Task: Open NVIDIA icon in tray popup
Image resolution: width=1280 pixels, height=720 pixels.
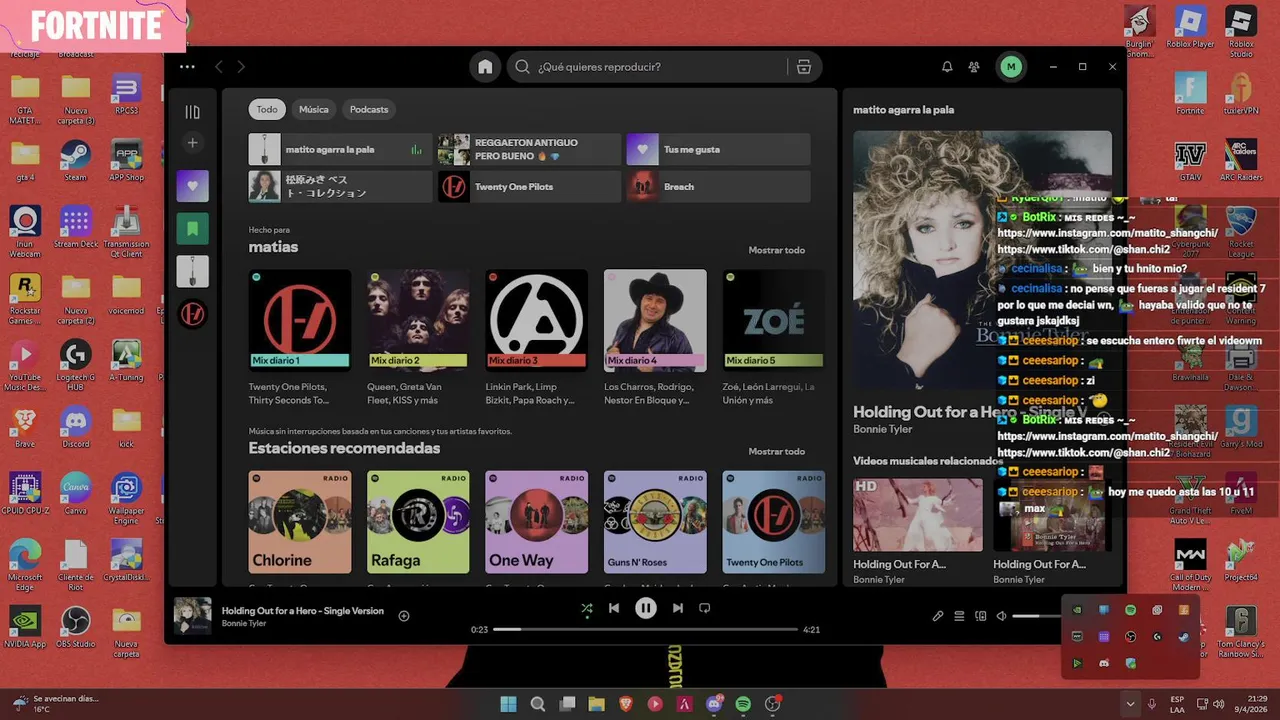Action: 1077,609
